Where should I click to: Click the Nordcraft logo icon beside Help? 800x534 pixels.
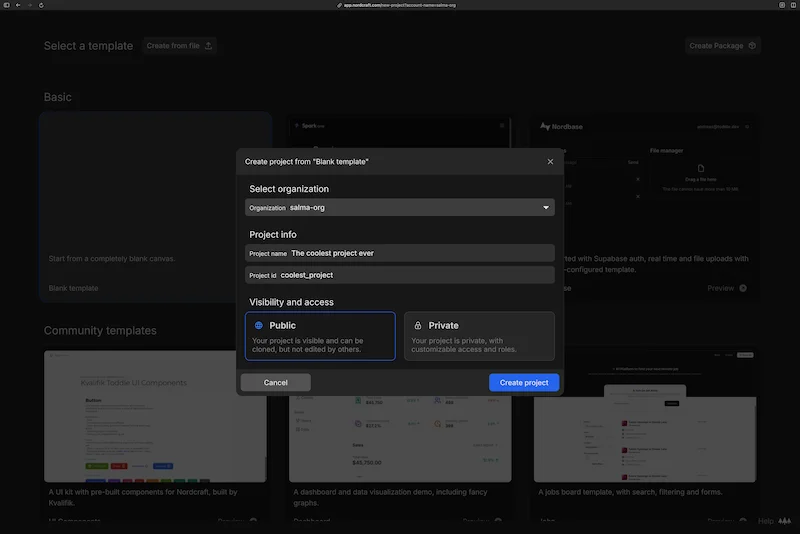click(x=785, y=521)
